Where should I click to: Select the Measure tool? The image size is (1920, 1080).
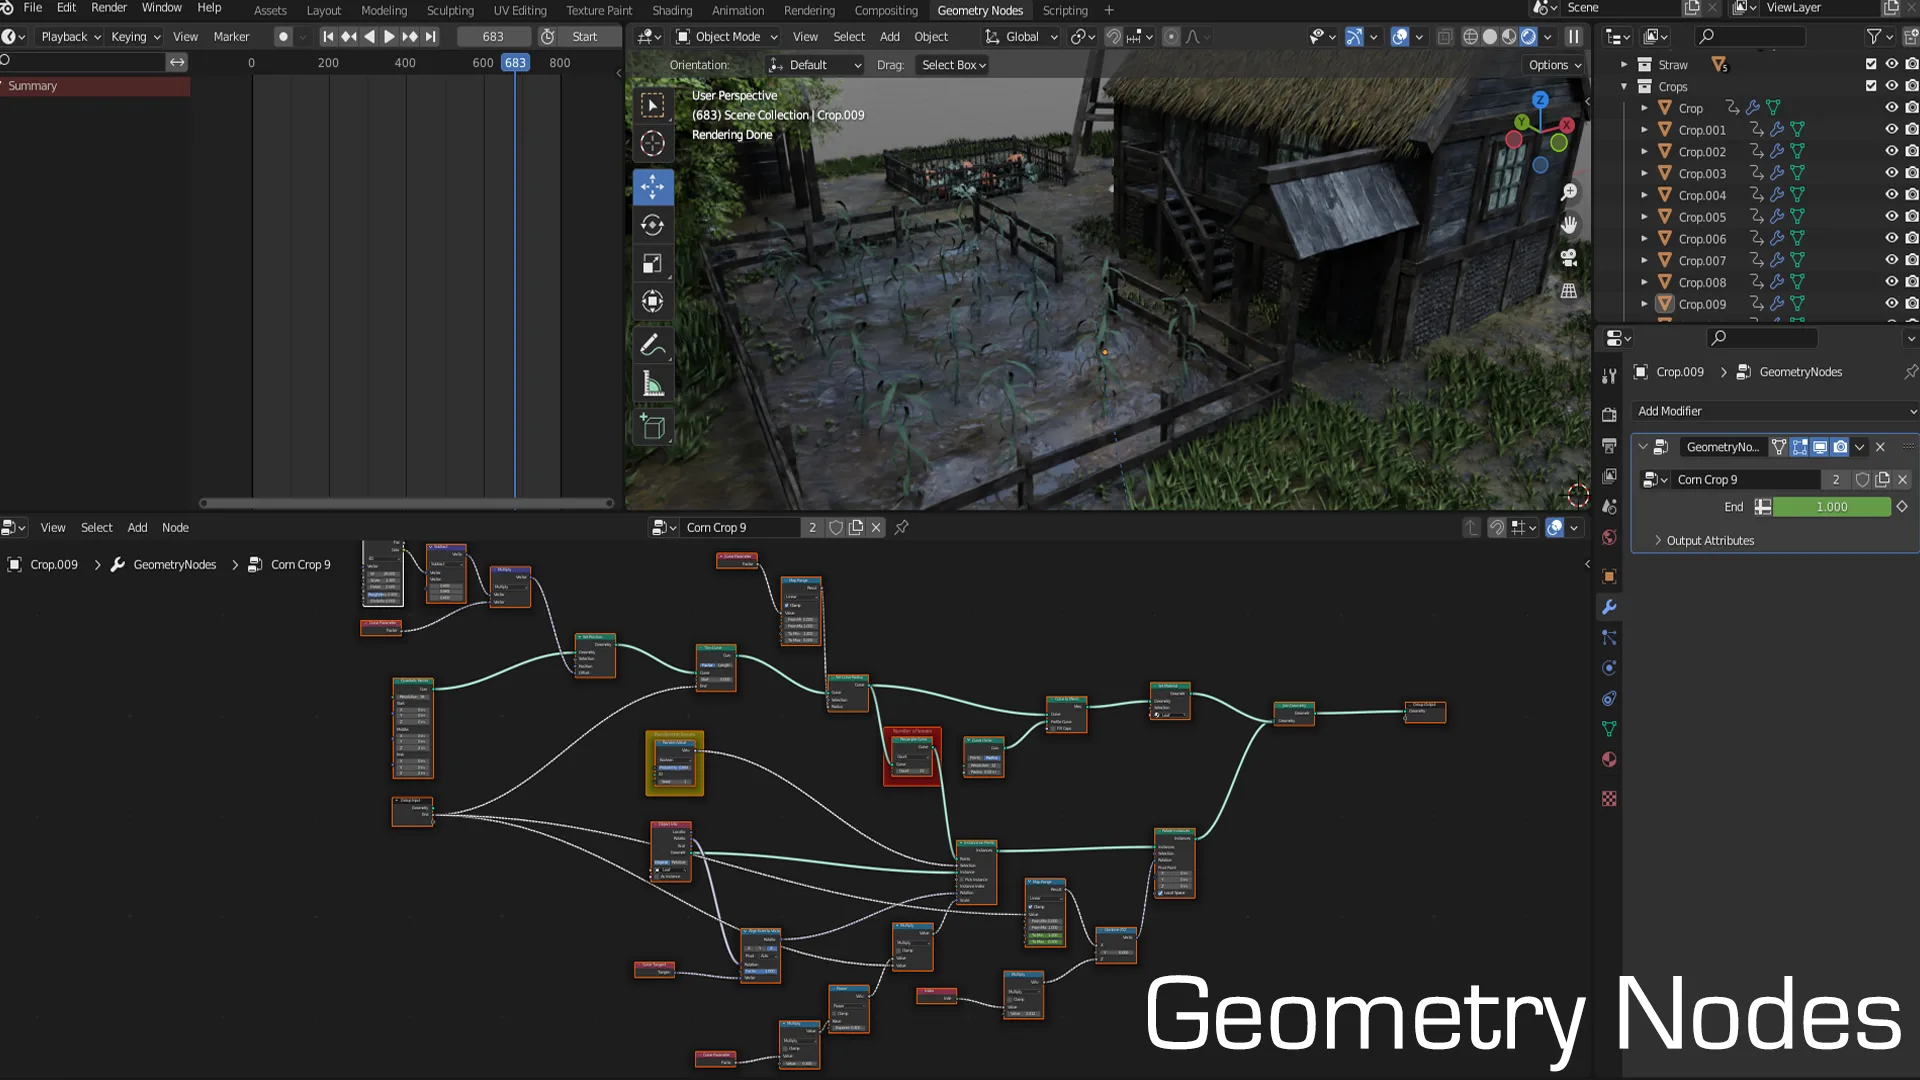[652, 383]
